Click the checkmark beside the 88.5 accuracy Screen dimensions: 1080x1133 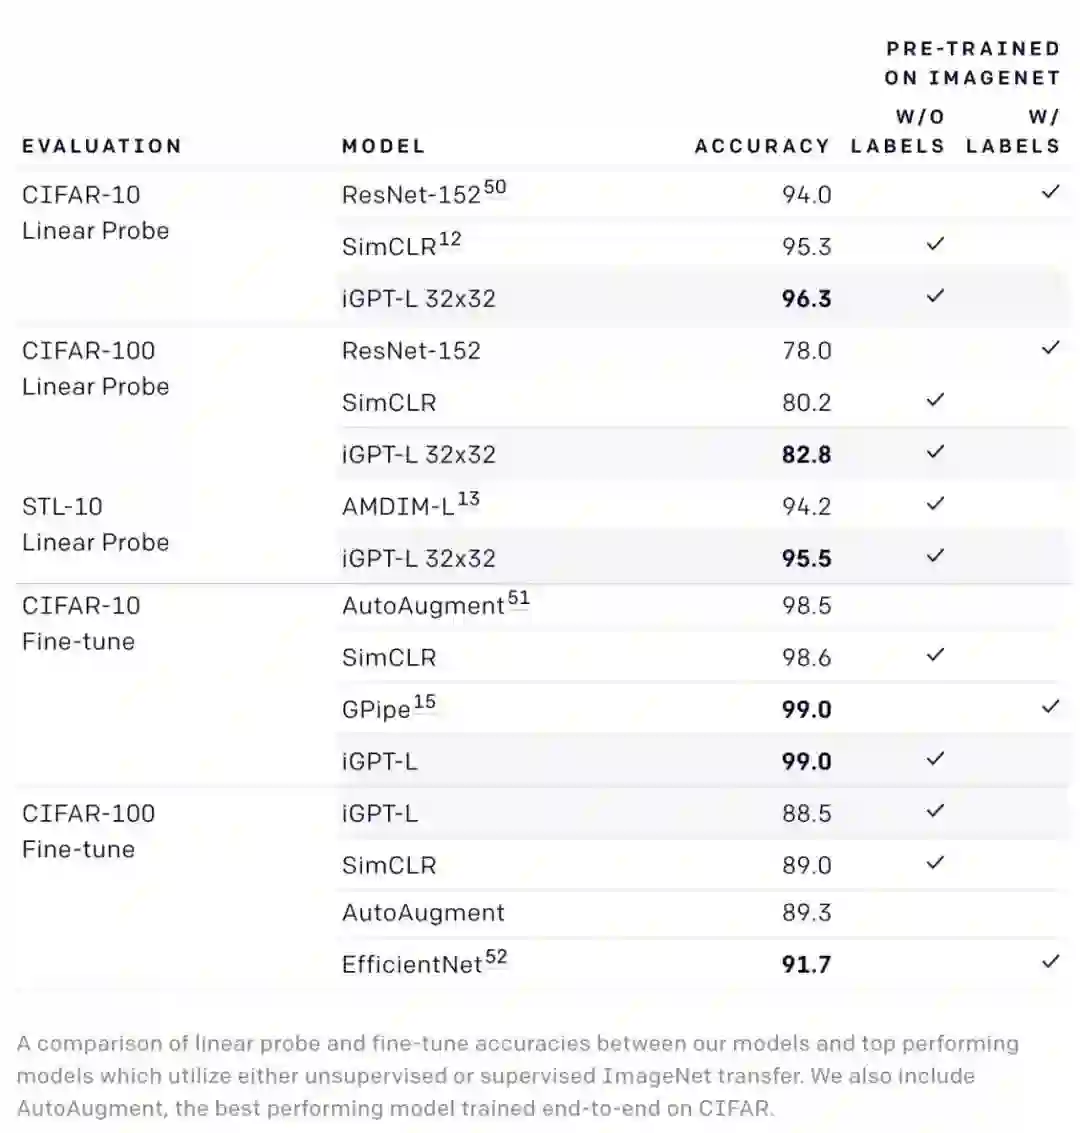935,811
